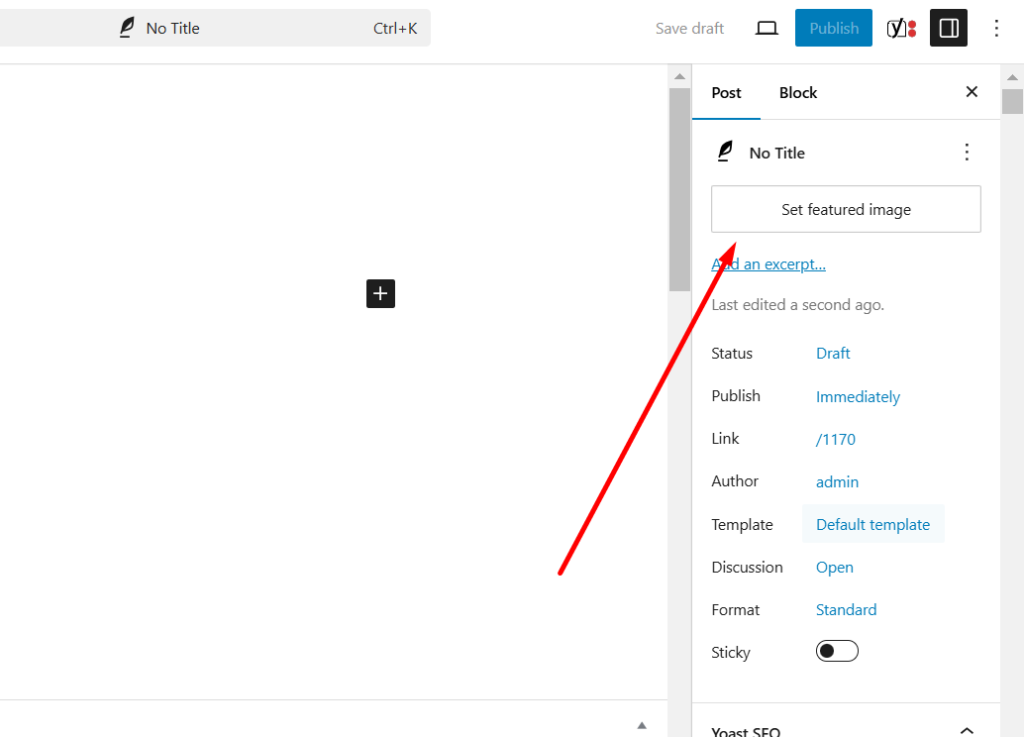Screen dimensions: 1024x737
Task: Click the editor vertical scrollbar thumb
Action: tap(679, 188)
